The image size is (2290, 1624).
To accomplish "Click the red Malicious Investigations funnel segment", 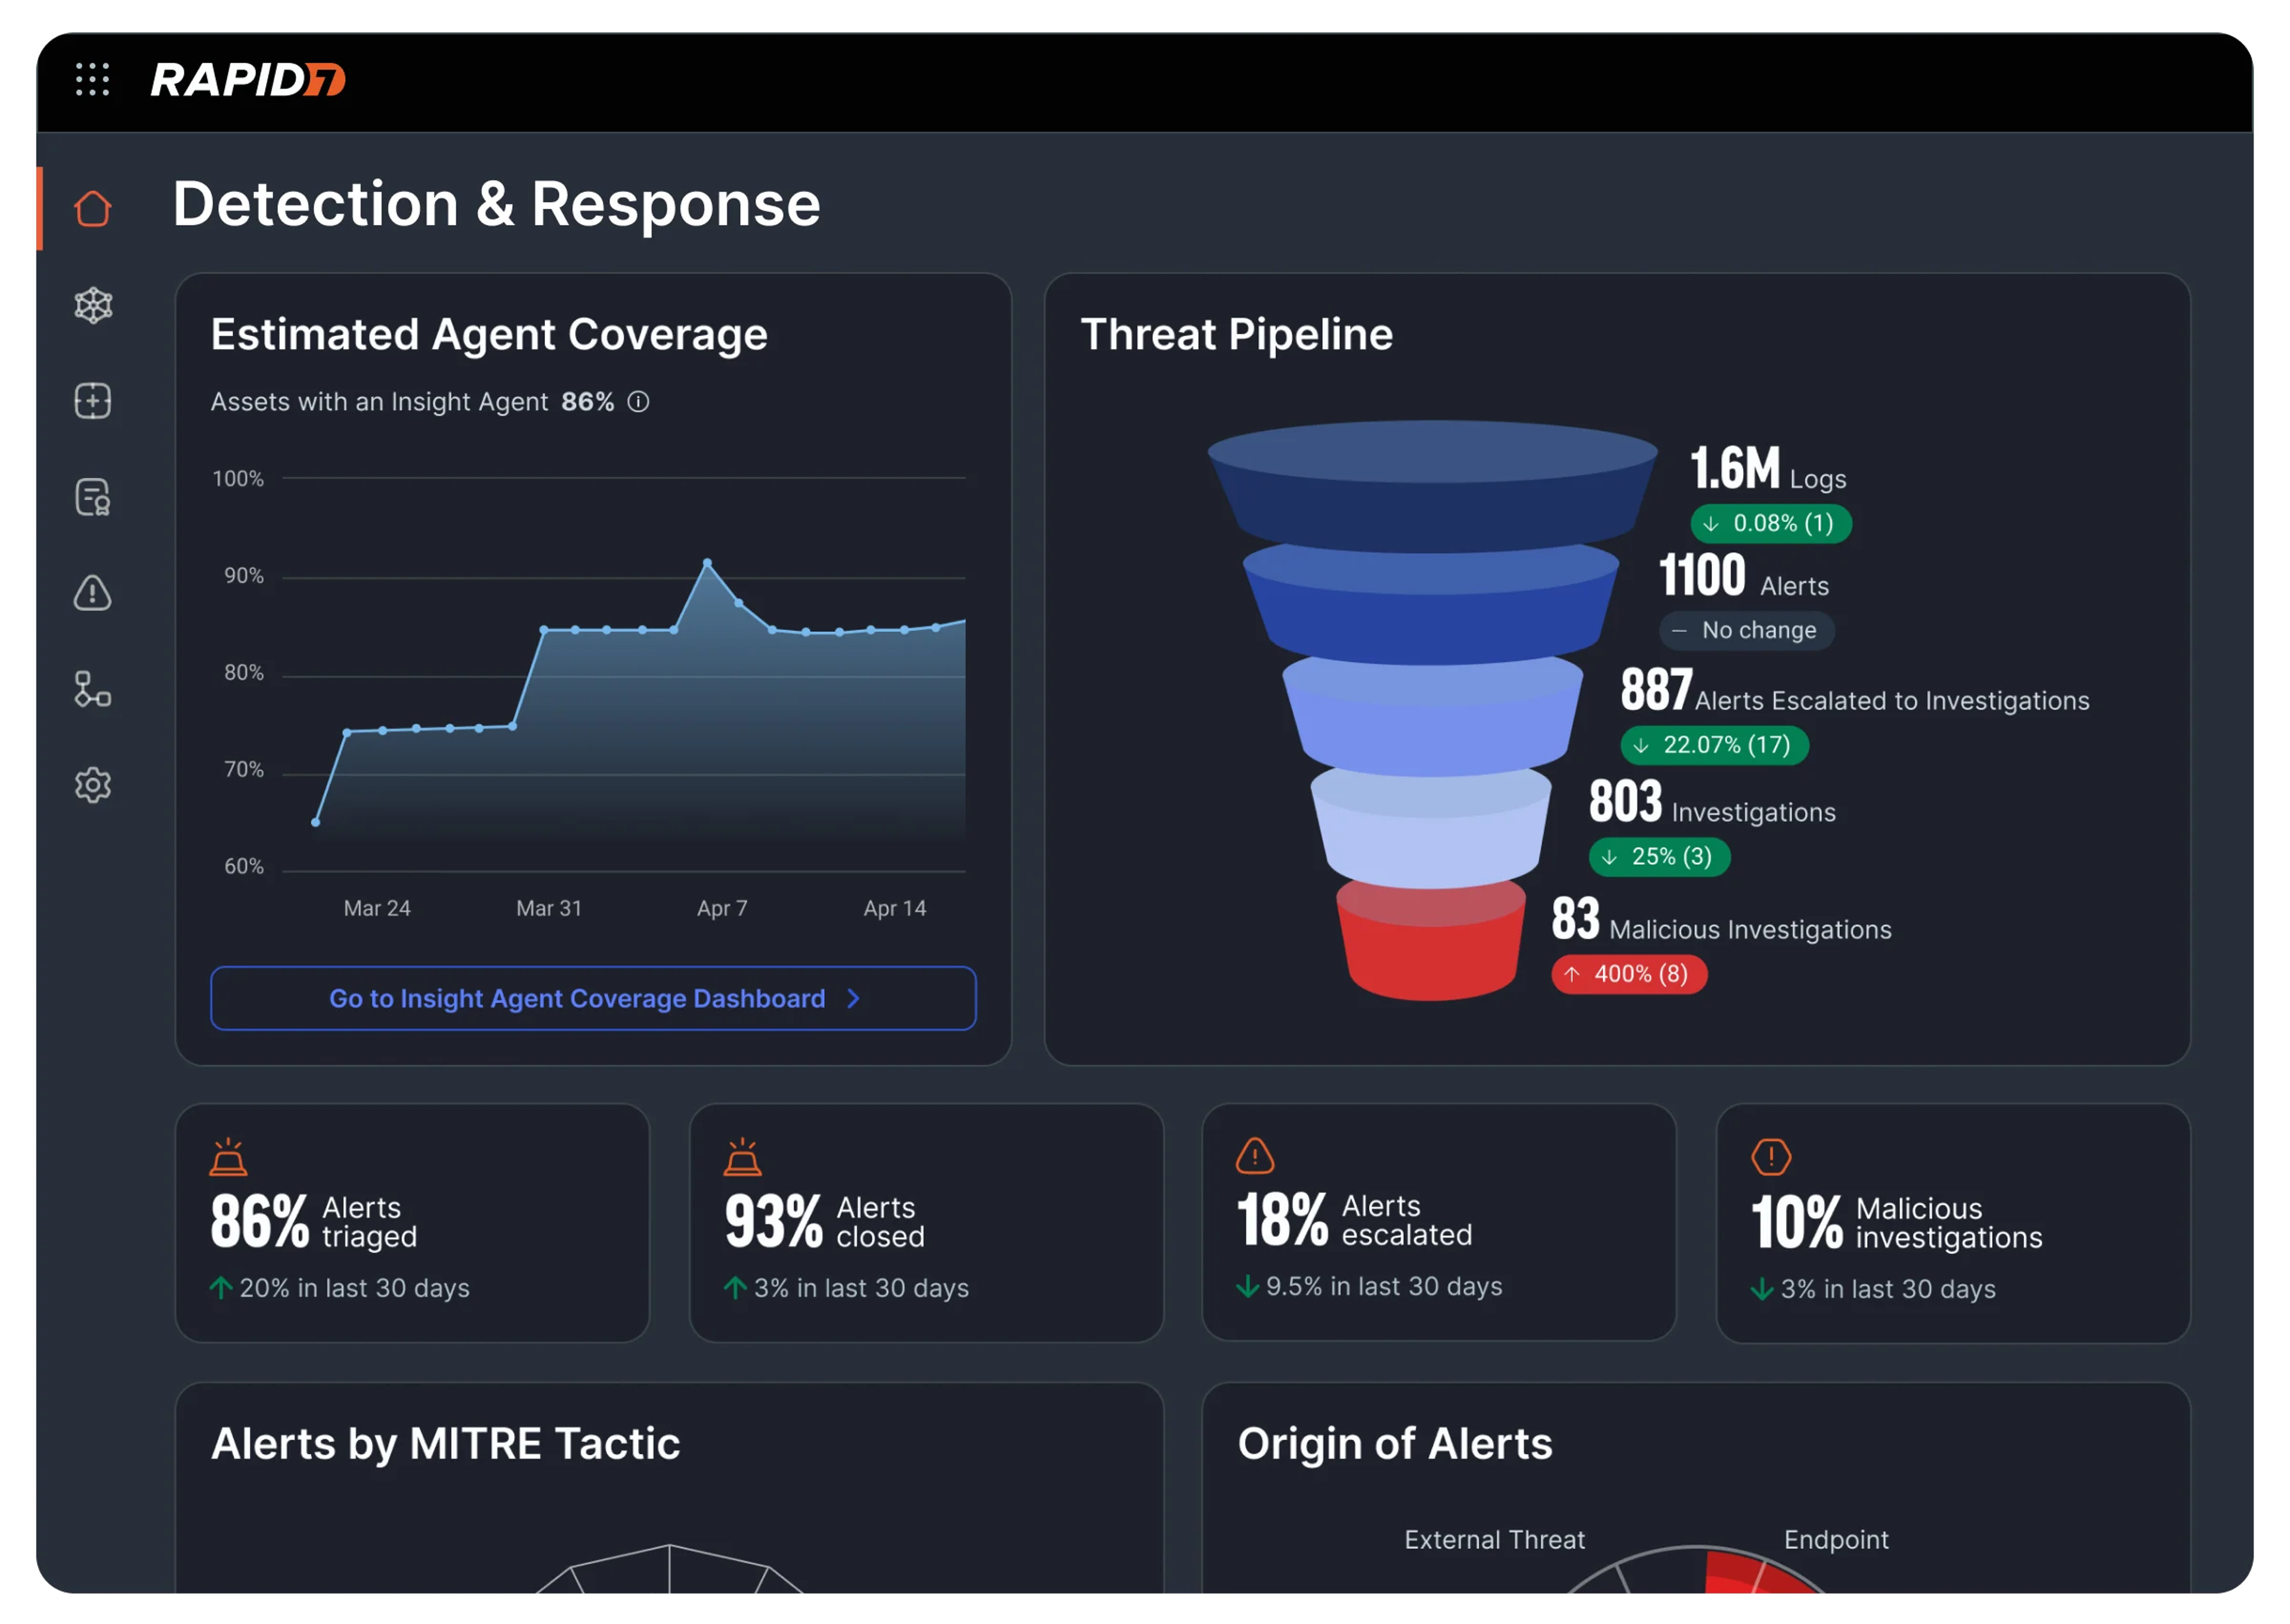I will coord(1431,942).
